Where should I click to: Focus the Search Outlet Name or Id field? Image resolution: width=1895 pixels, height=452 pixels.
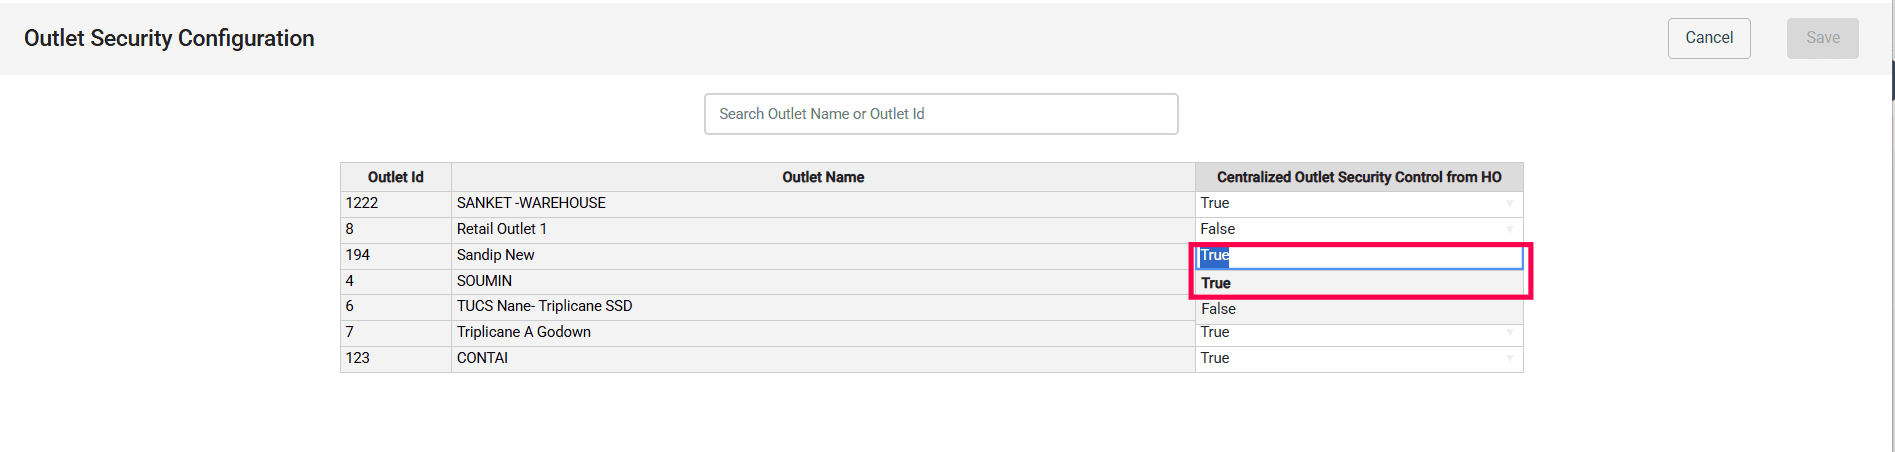pos(940,114)
